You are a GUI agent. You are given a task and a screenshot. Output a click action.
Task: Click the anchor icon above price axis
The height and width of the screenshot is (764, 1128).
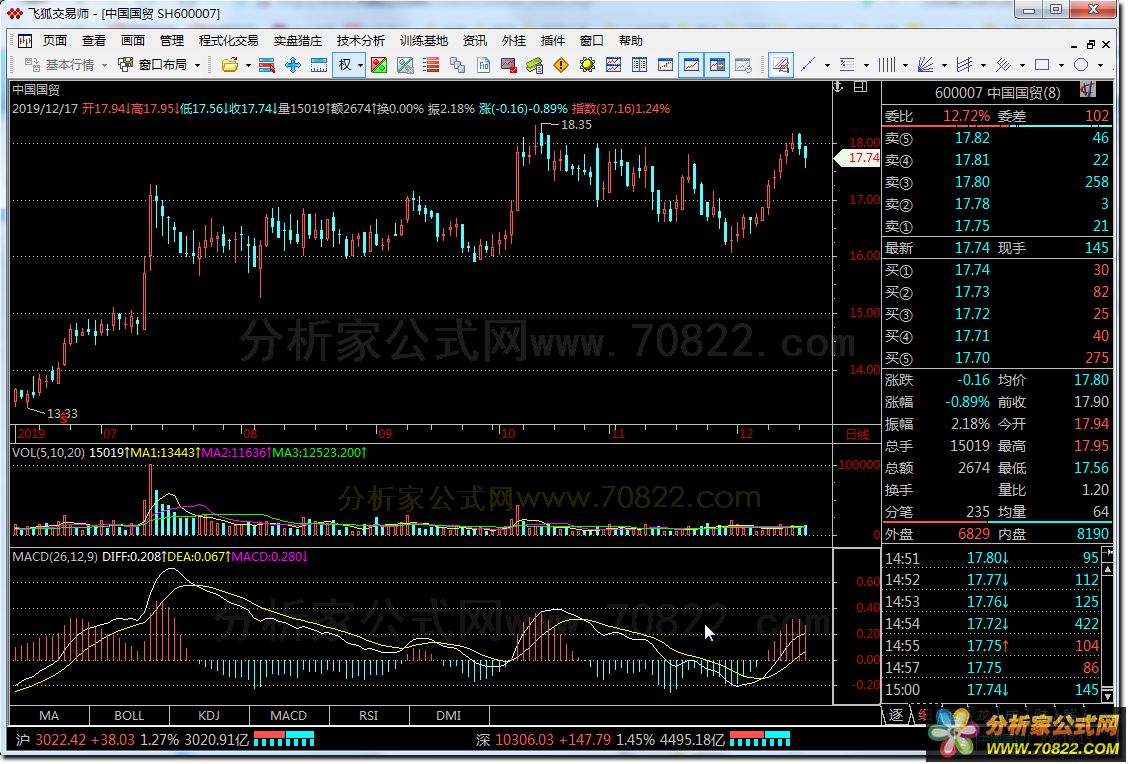pyautogui.click(x=838, y=88)
